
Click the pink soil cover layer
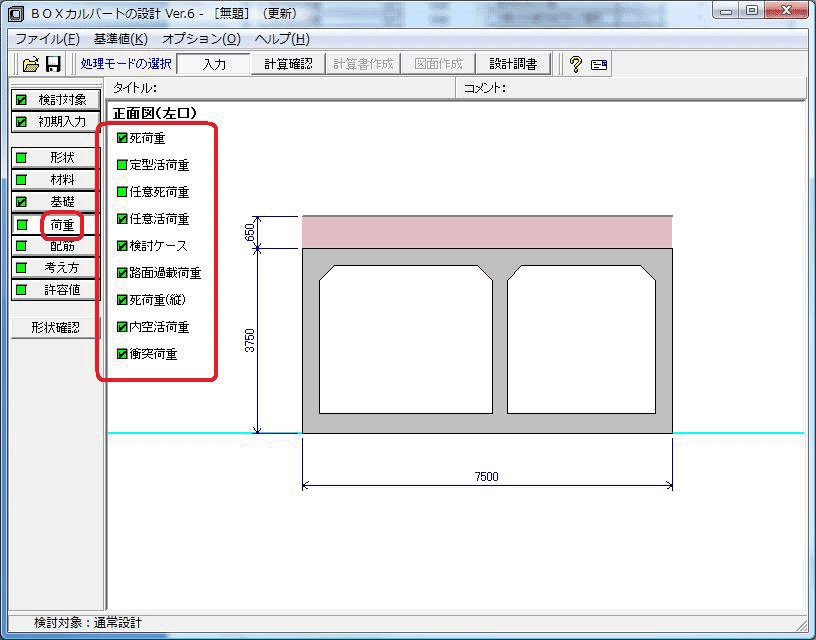(487, 232)
